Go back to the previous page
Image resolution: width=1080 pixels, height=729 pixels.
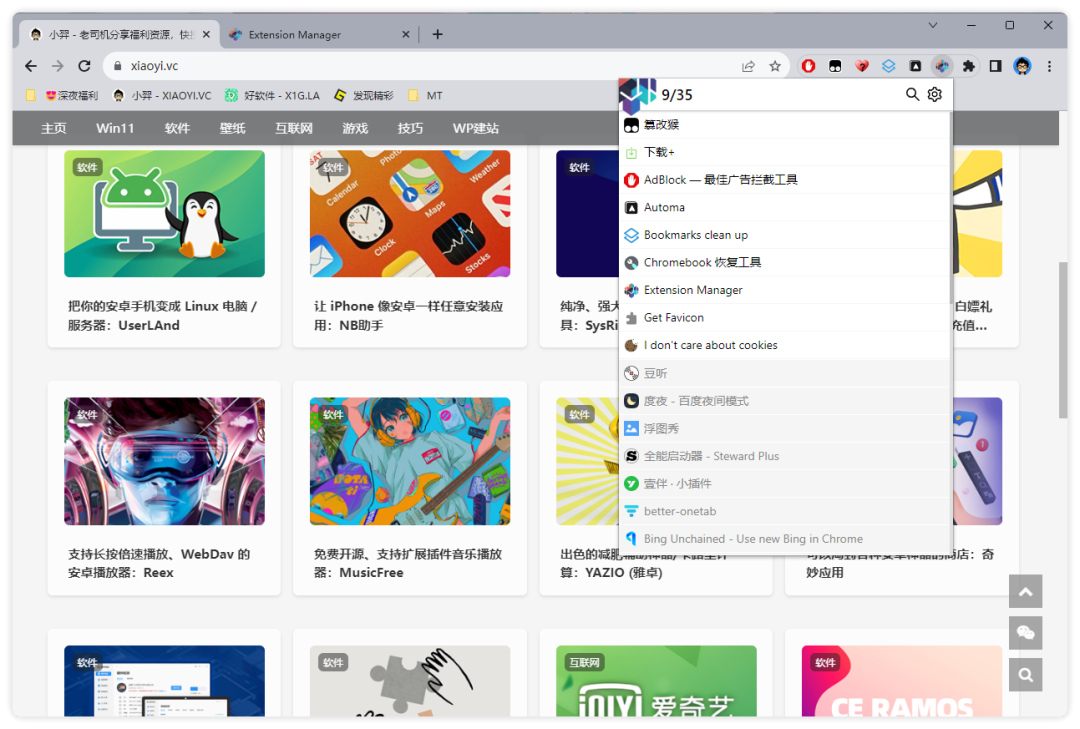[x=31, y=66]
